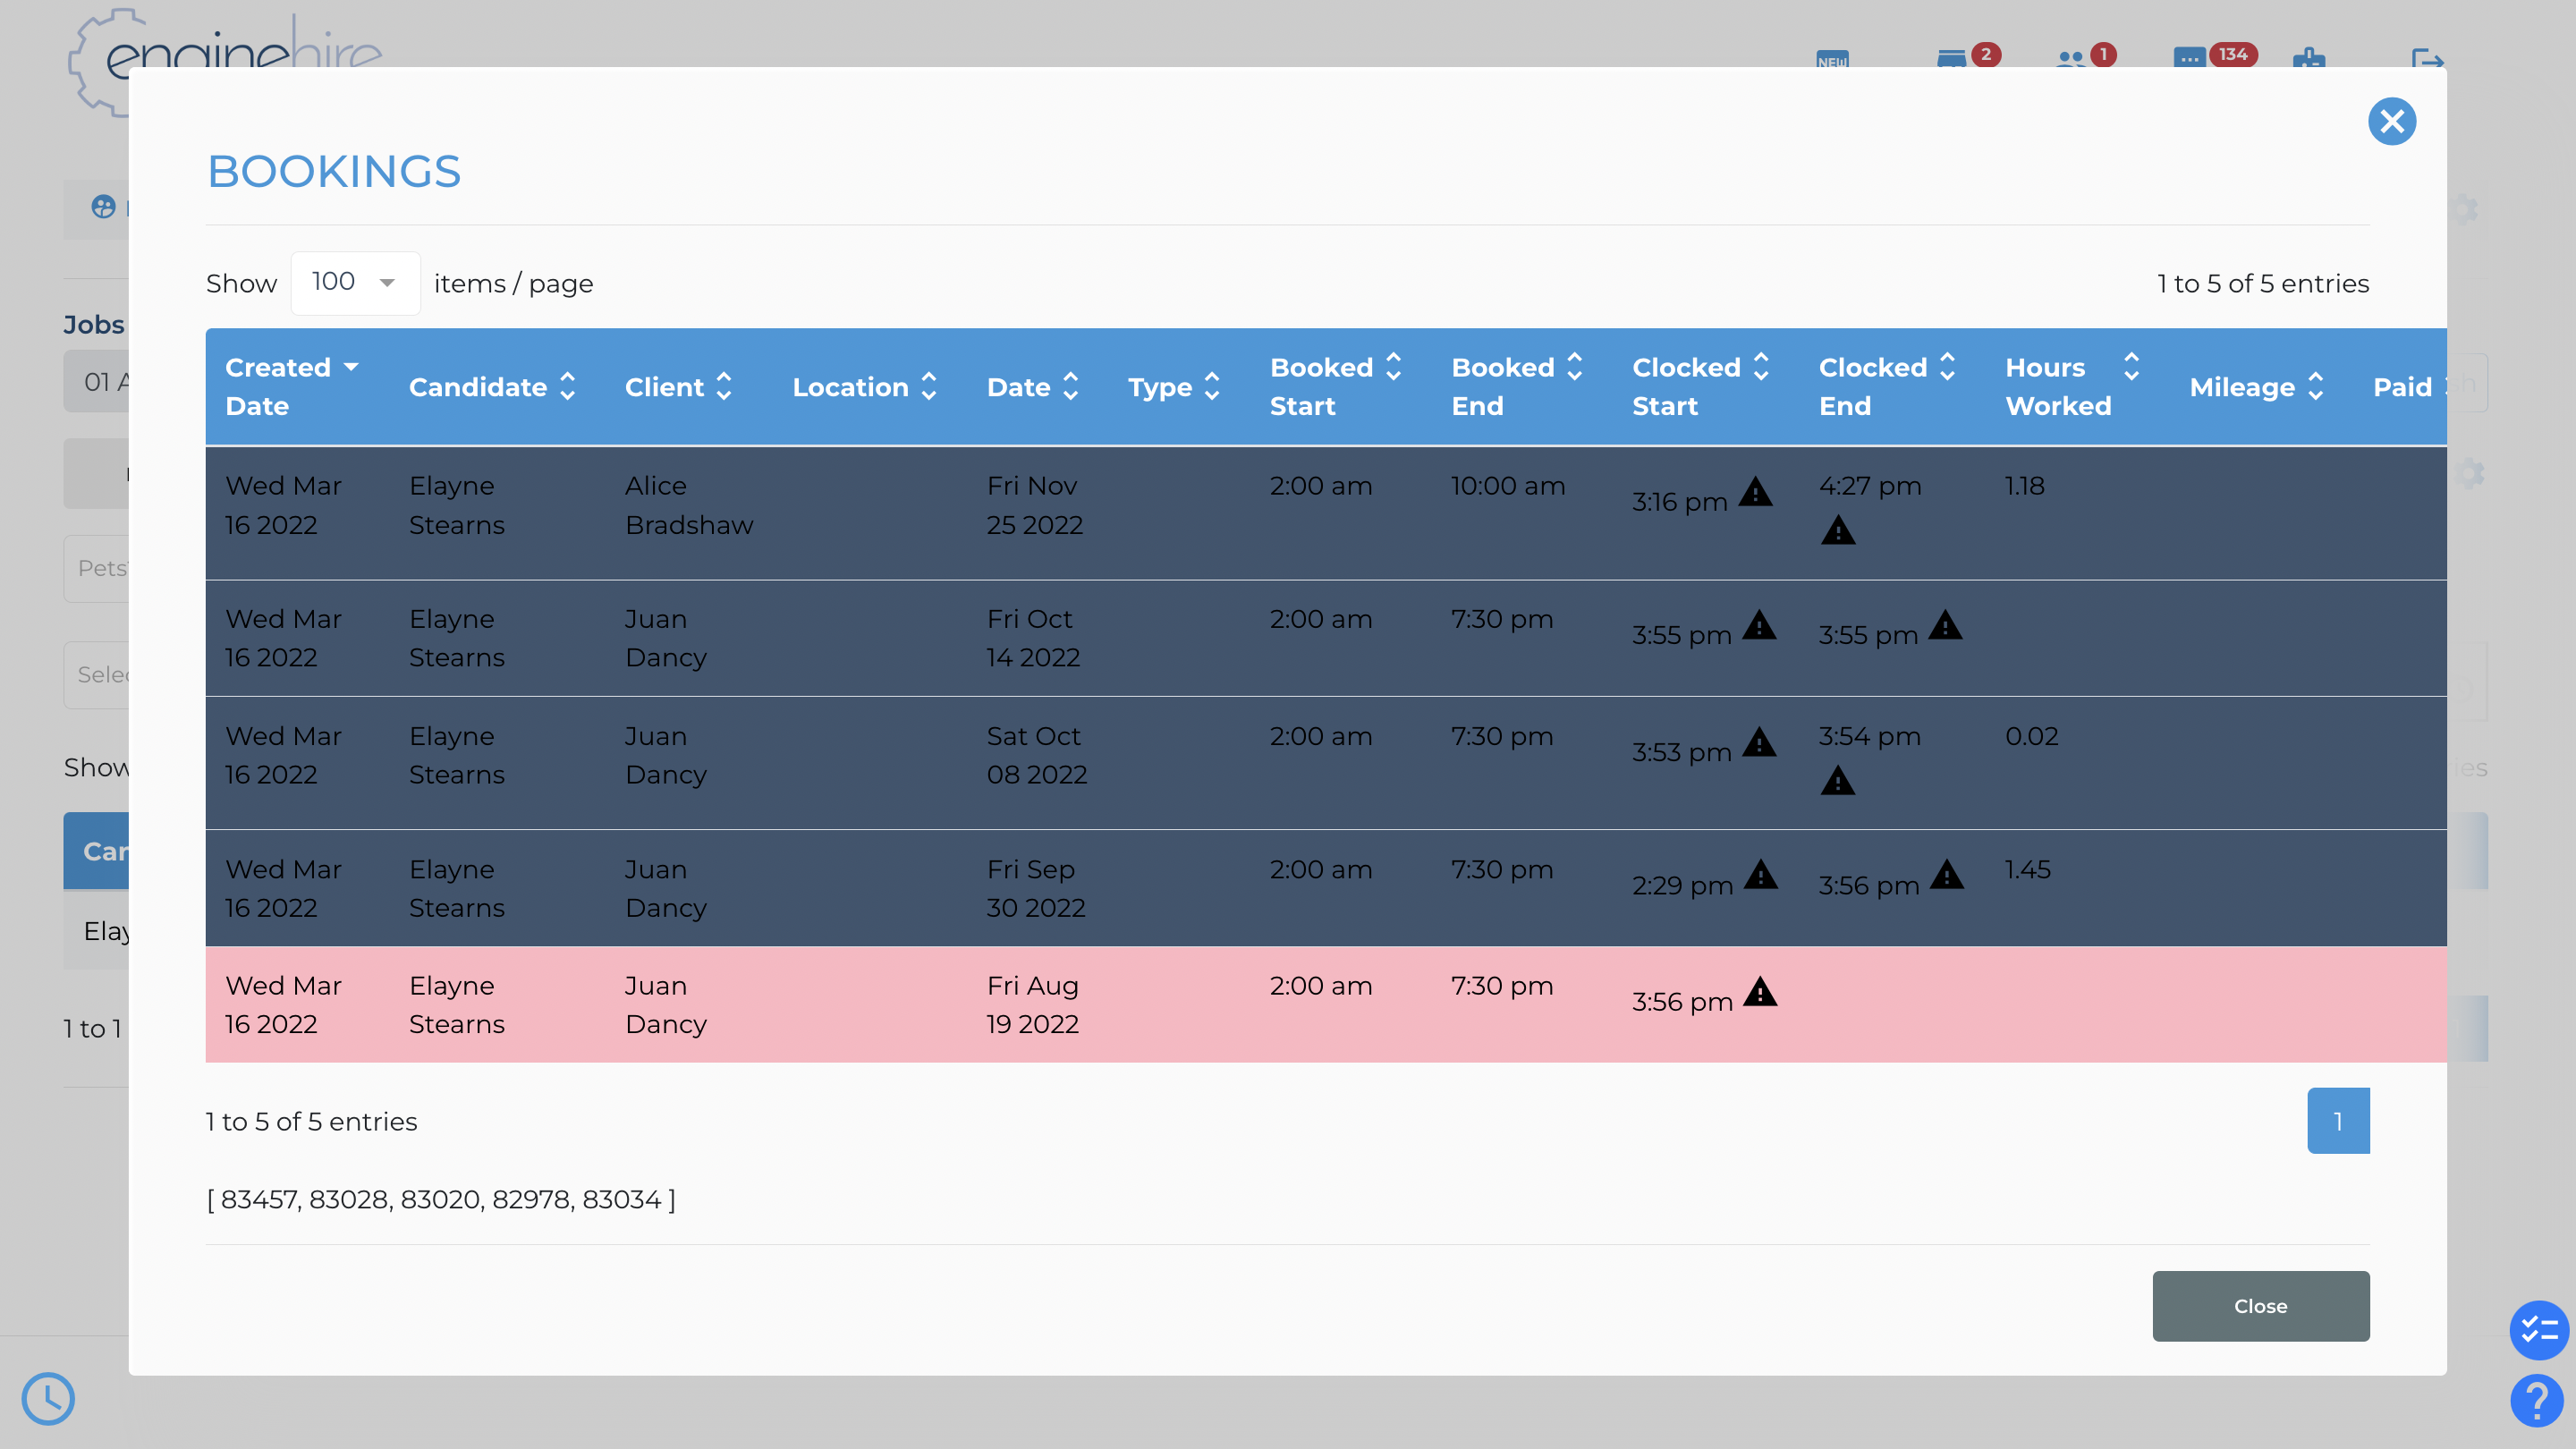
Task: Click the logout icon in top bar
Action: (2427, 60)
